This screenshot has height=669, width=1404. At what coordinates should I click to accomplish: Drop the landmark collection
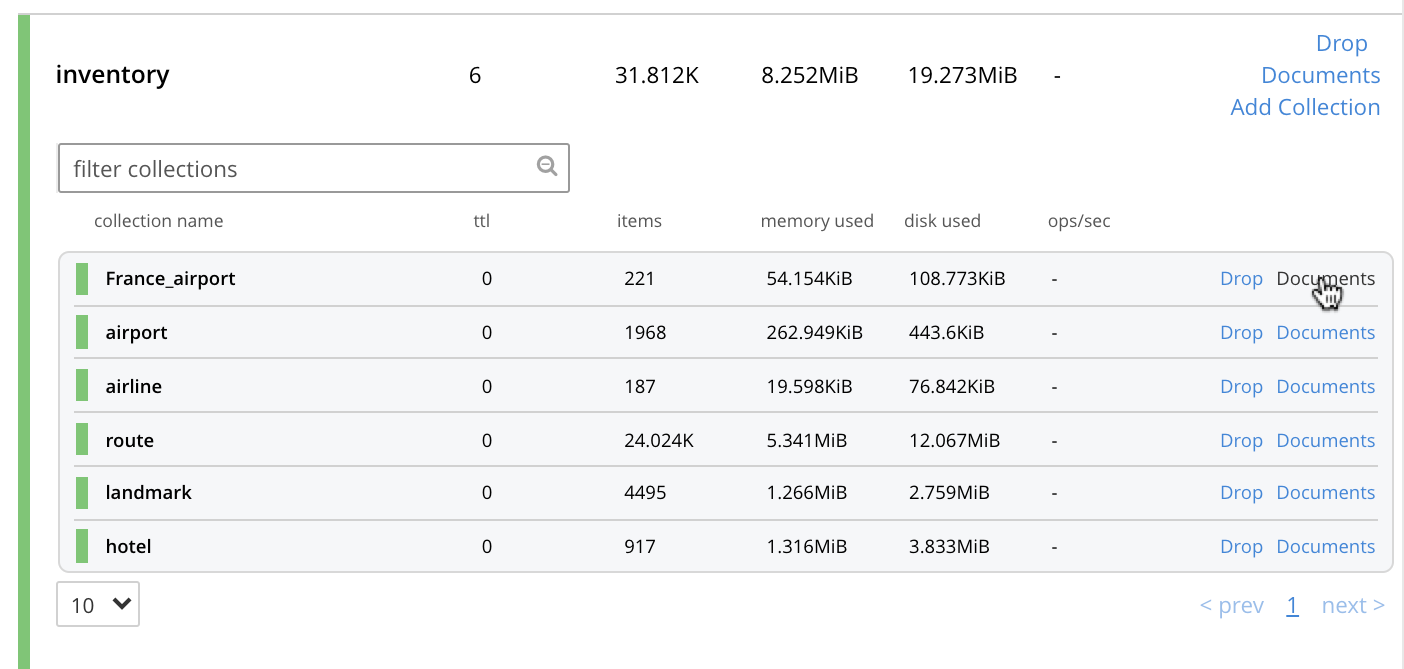[x=1241, y=493]
